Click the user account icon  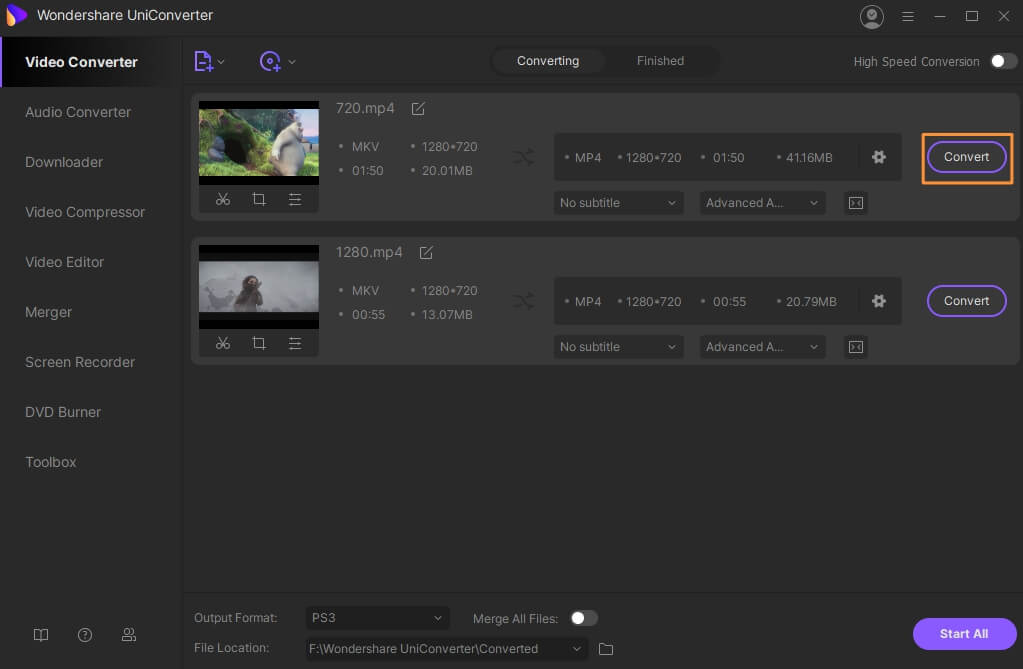872,16
